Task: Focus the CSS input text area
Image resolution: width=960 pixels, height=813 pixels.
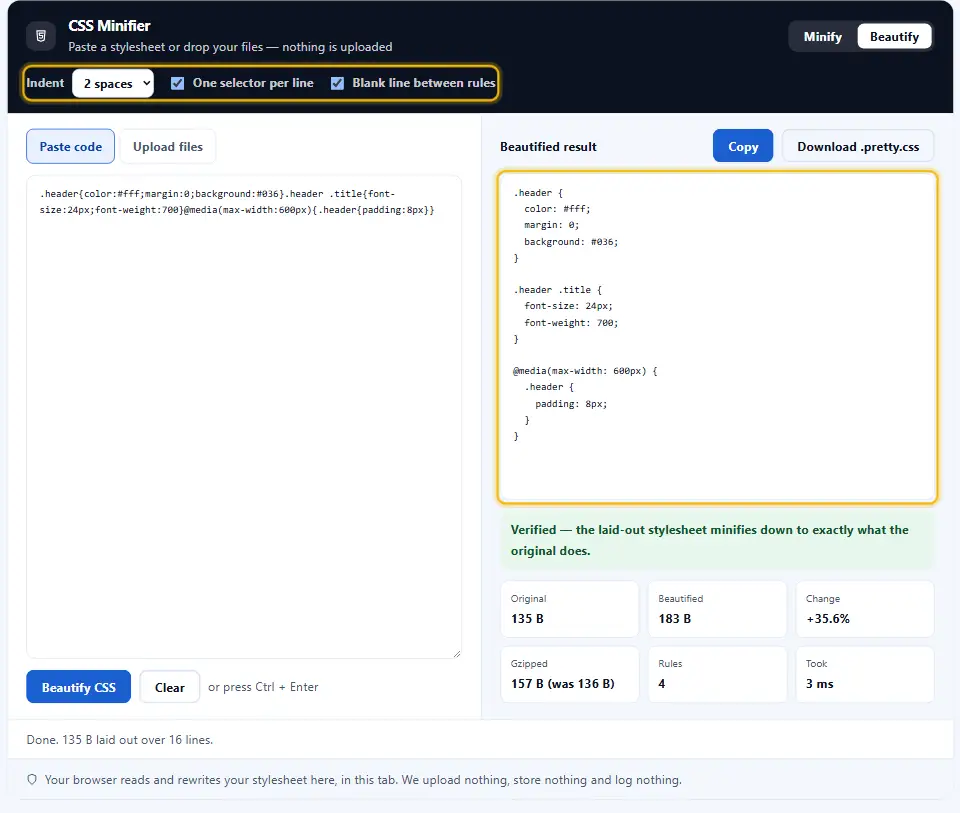Action: pyautogui.click(x=244, y=417)
